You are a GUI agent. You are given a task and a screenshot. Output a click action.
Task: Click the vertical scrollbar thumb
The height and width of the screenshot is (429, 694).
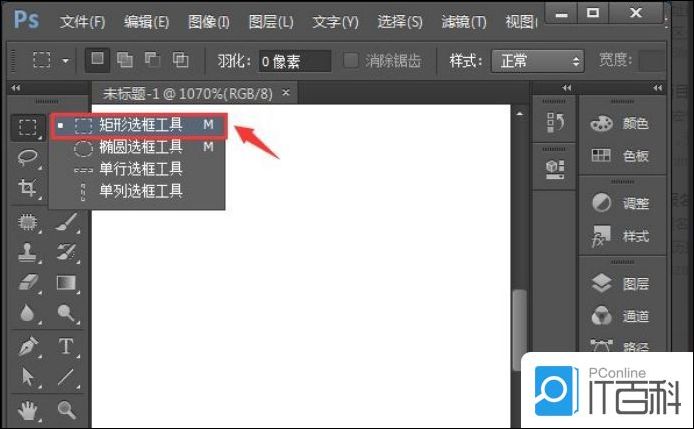(x=520, y=329)
